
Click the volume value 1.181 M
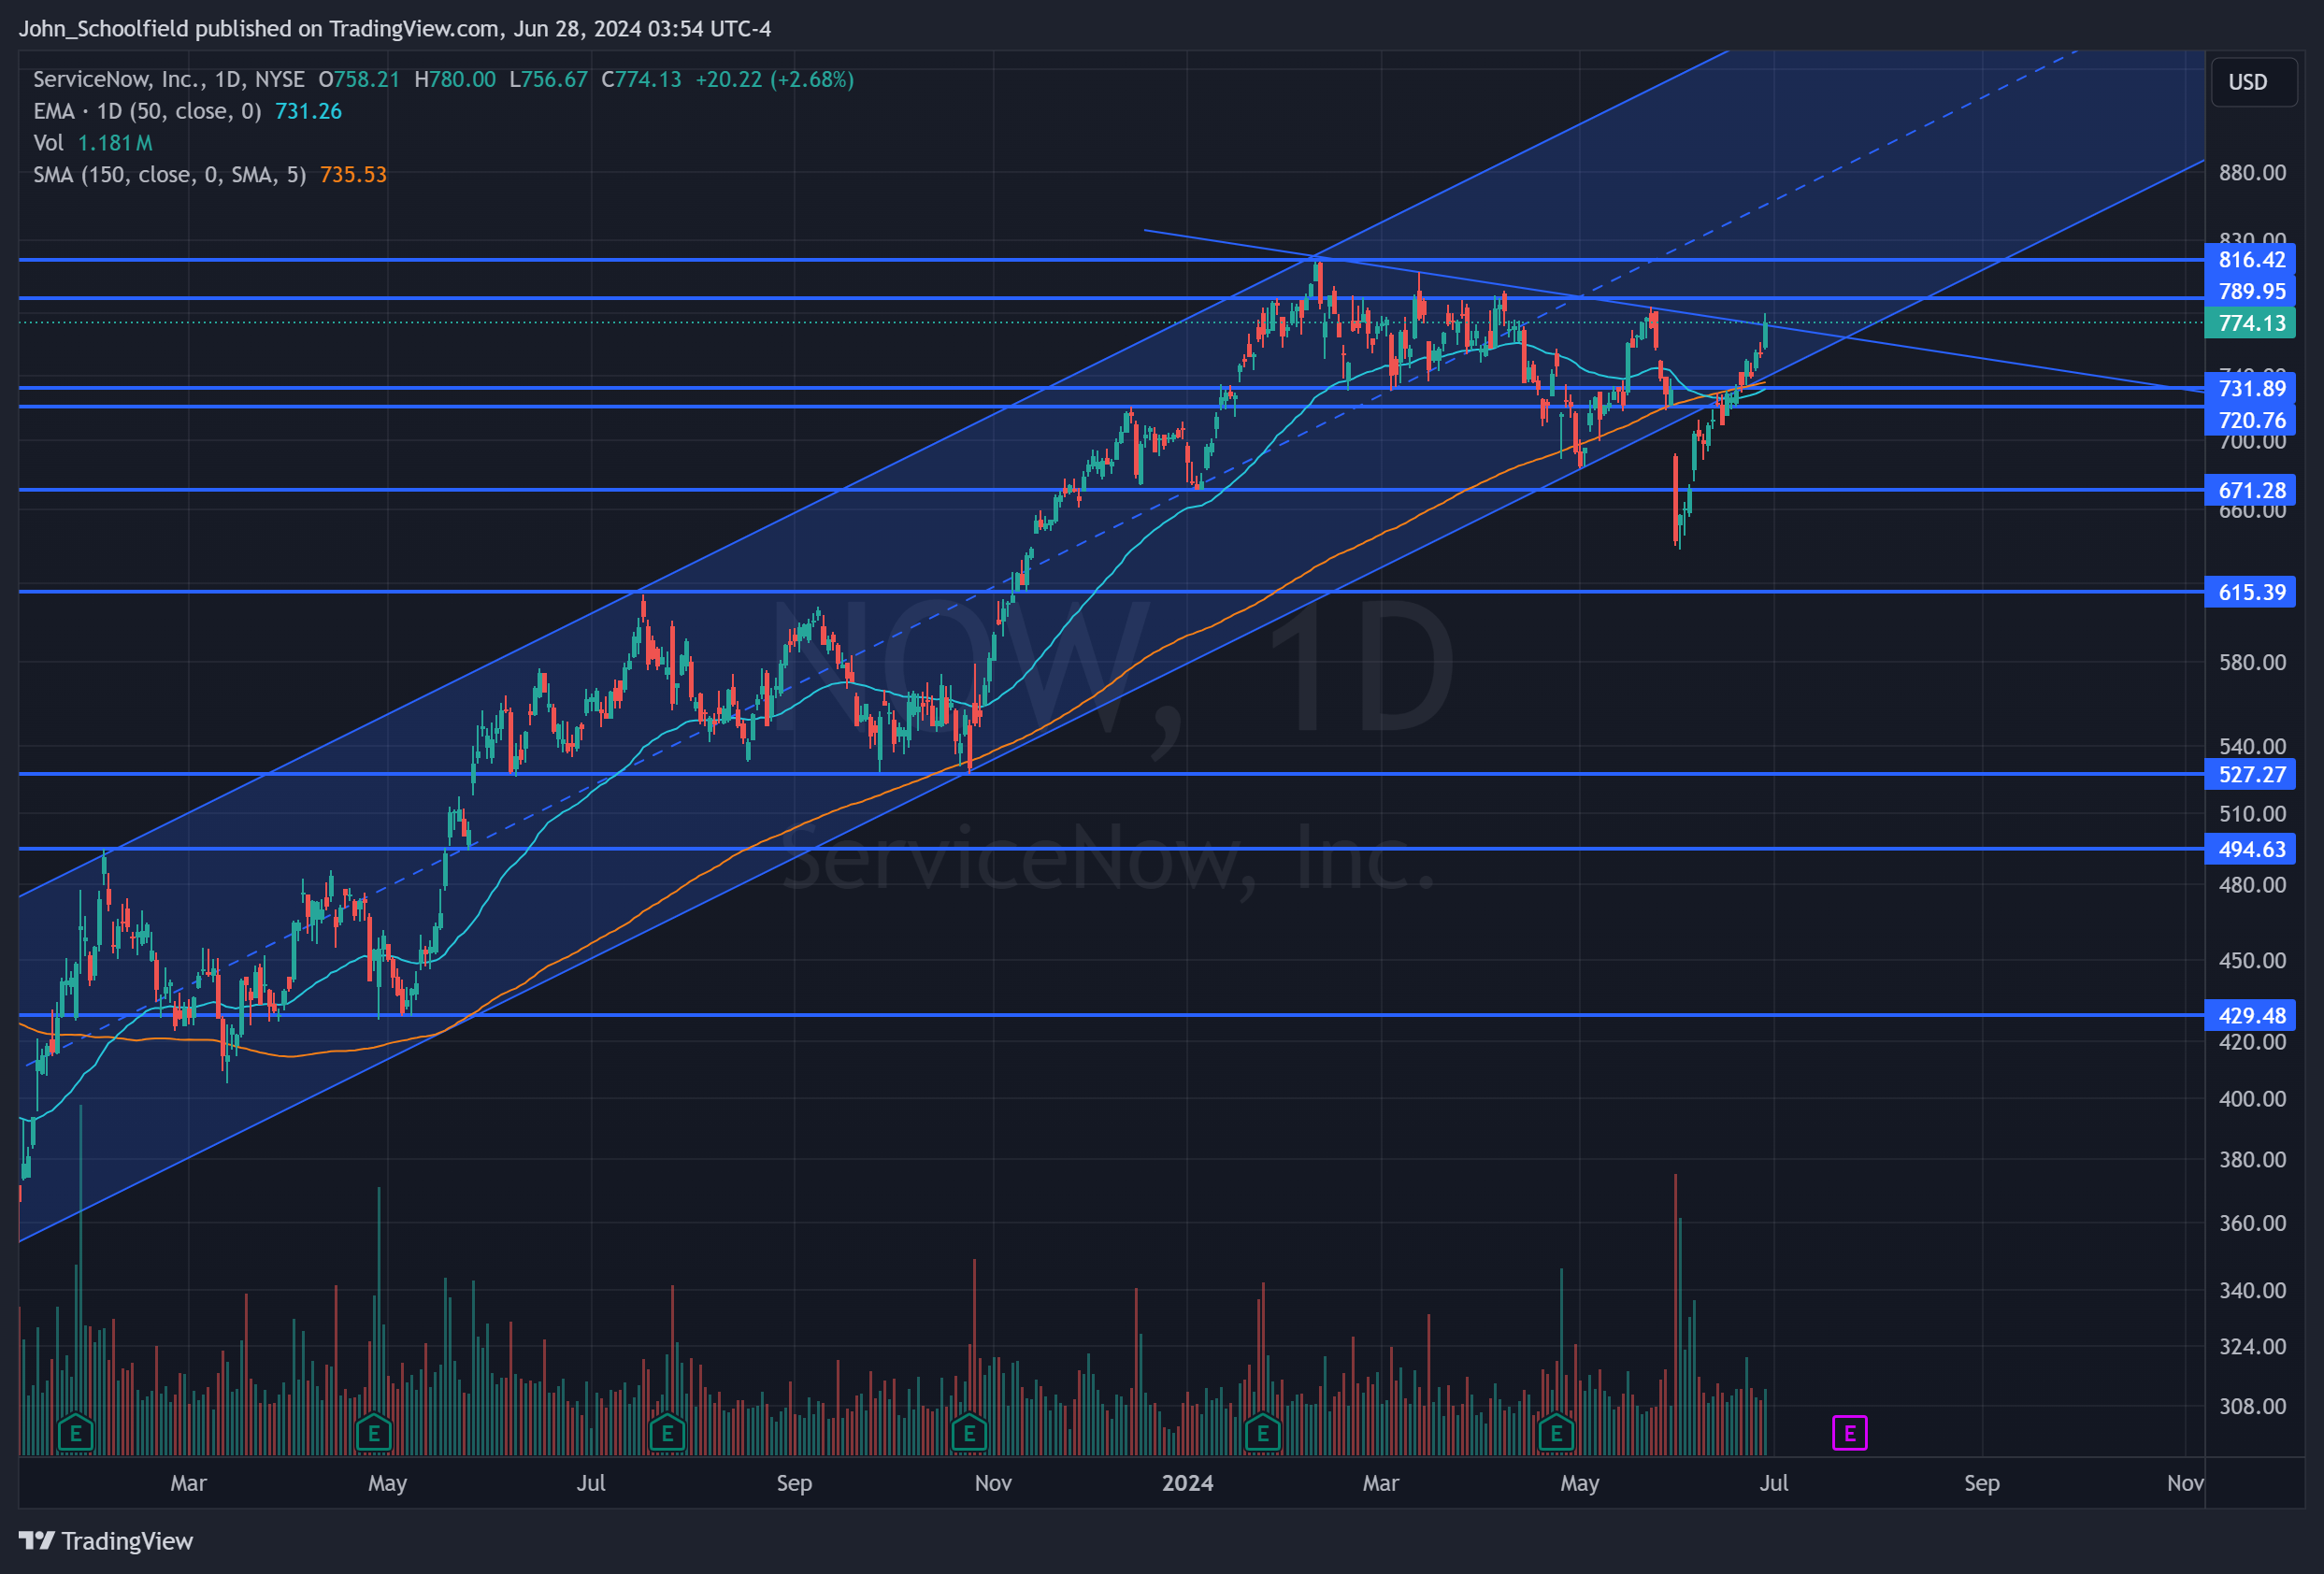click(x=115, y=143)
